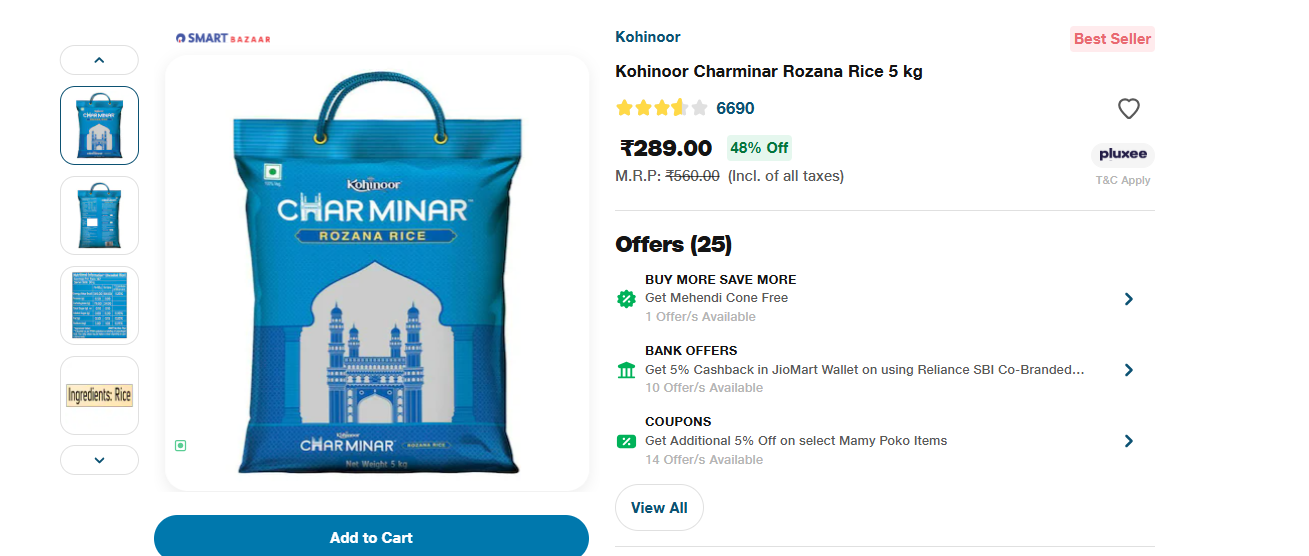Add product to wishlist with heart icon
This screenshot has width=1309, height=556.
(1128, 109)
